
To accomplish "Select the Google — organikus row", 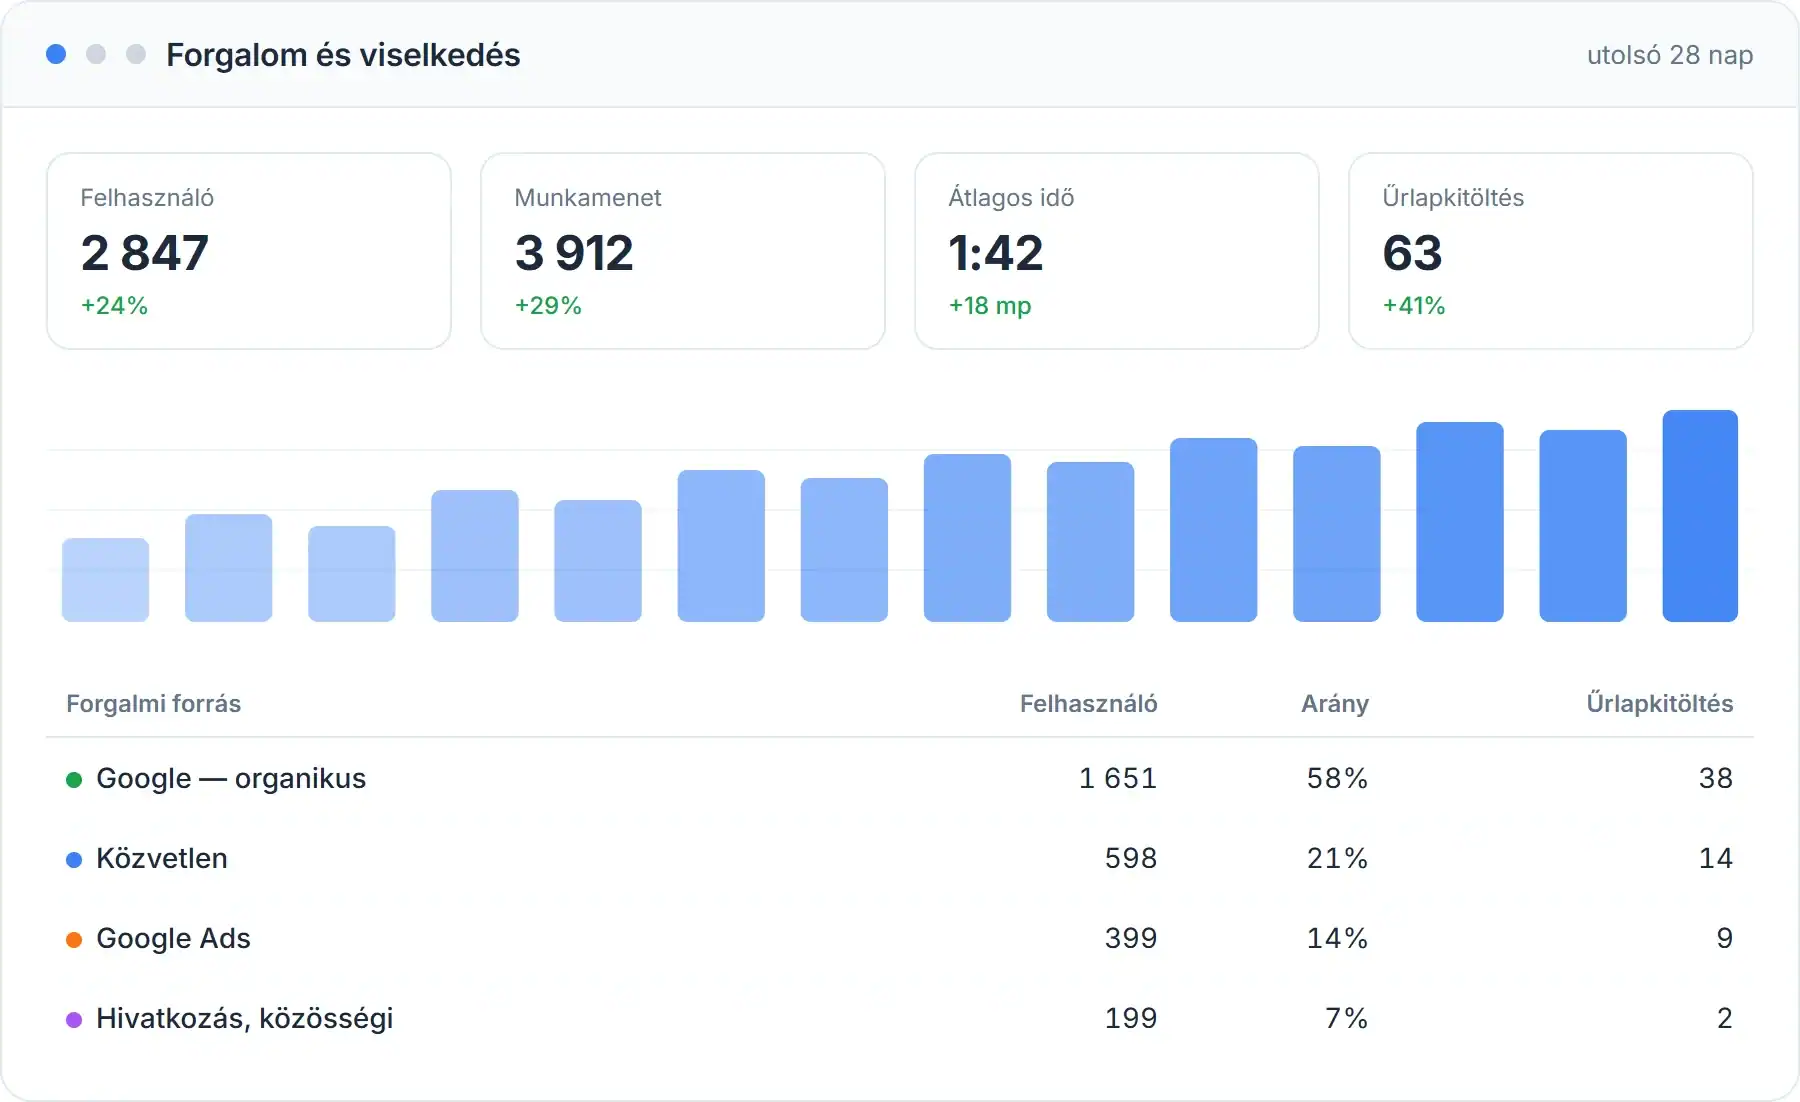I will pos(900,778).
